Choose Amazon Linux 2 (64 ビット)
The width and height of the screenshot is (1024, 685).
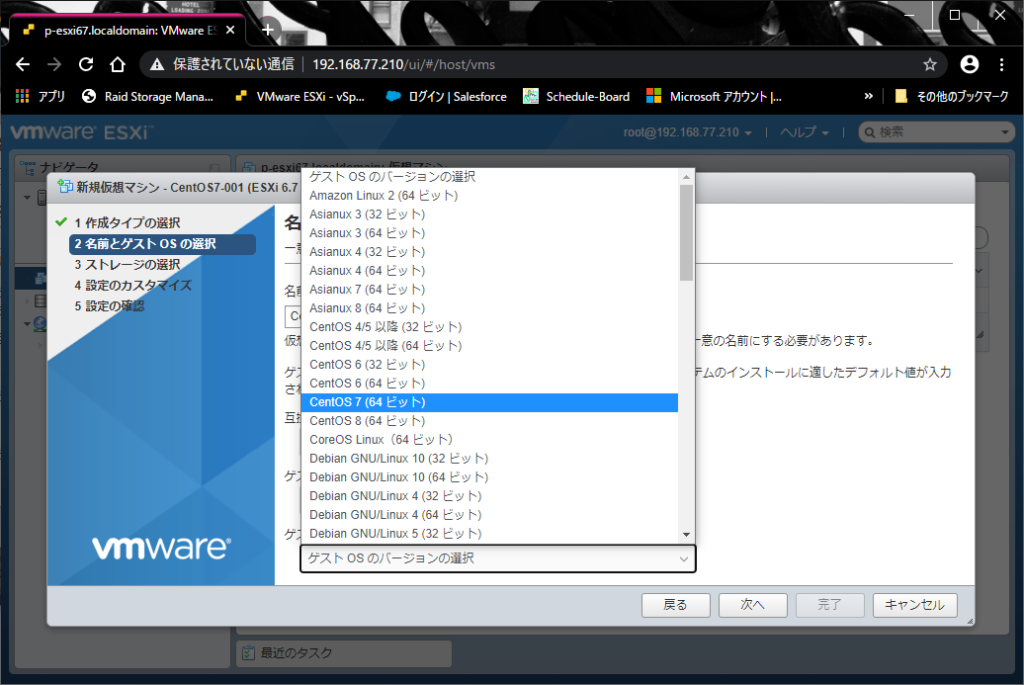(489, 195)
